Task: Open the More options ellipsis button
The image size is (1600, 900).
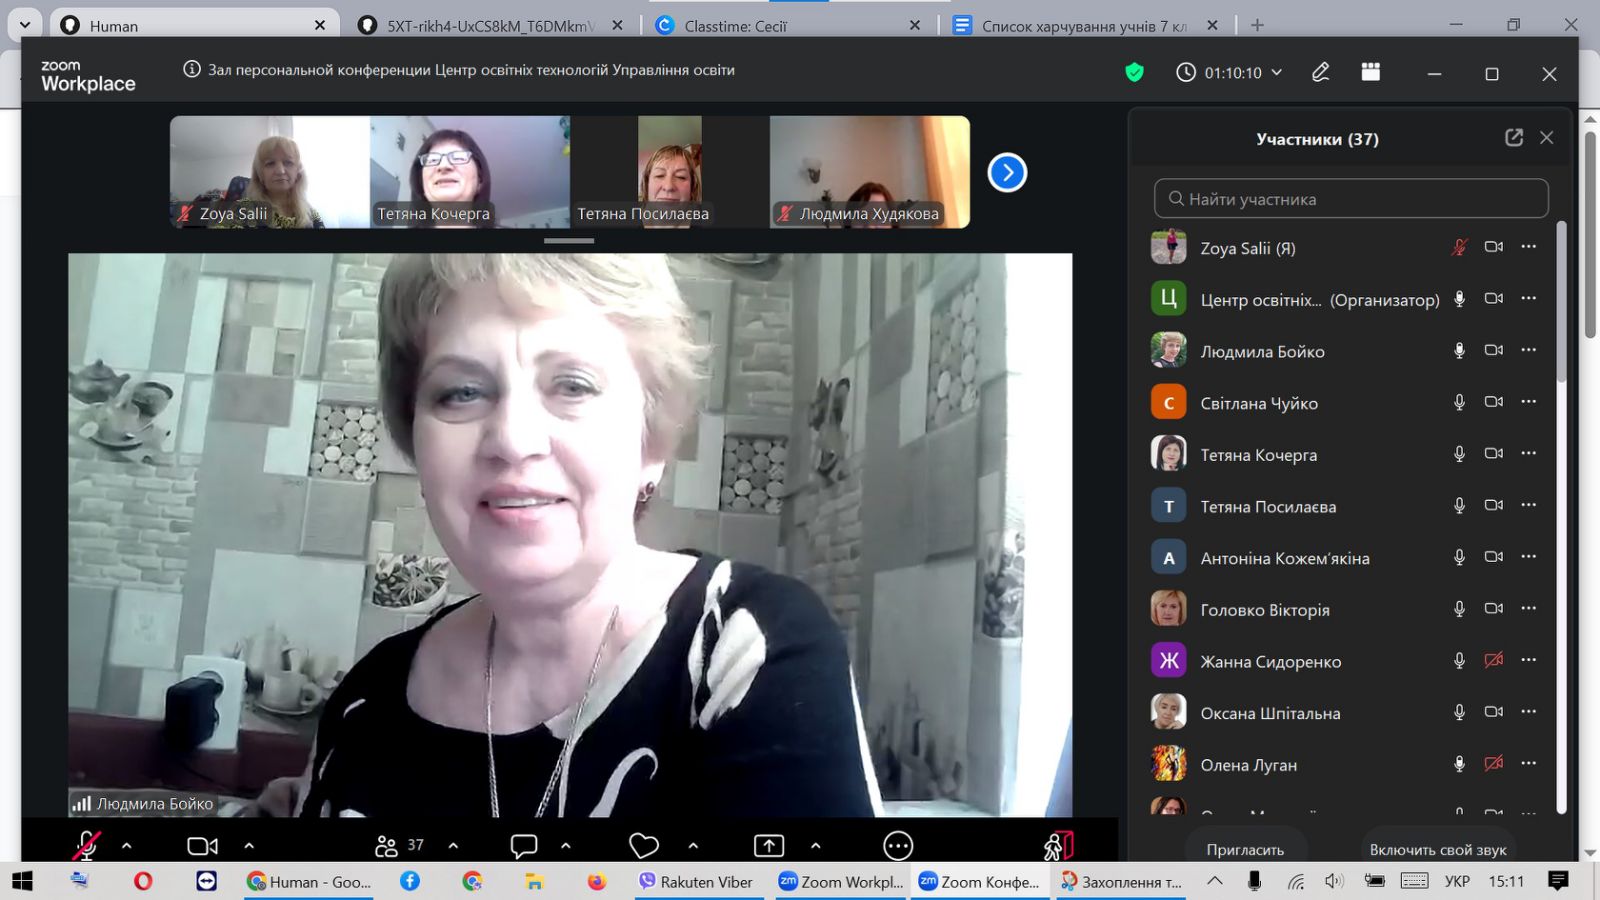Action: [897, 846]
